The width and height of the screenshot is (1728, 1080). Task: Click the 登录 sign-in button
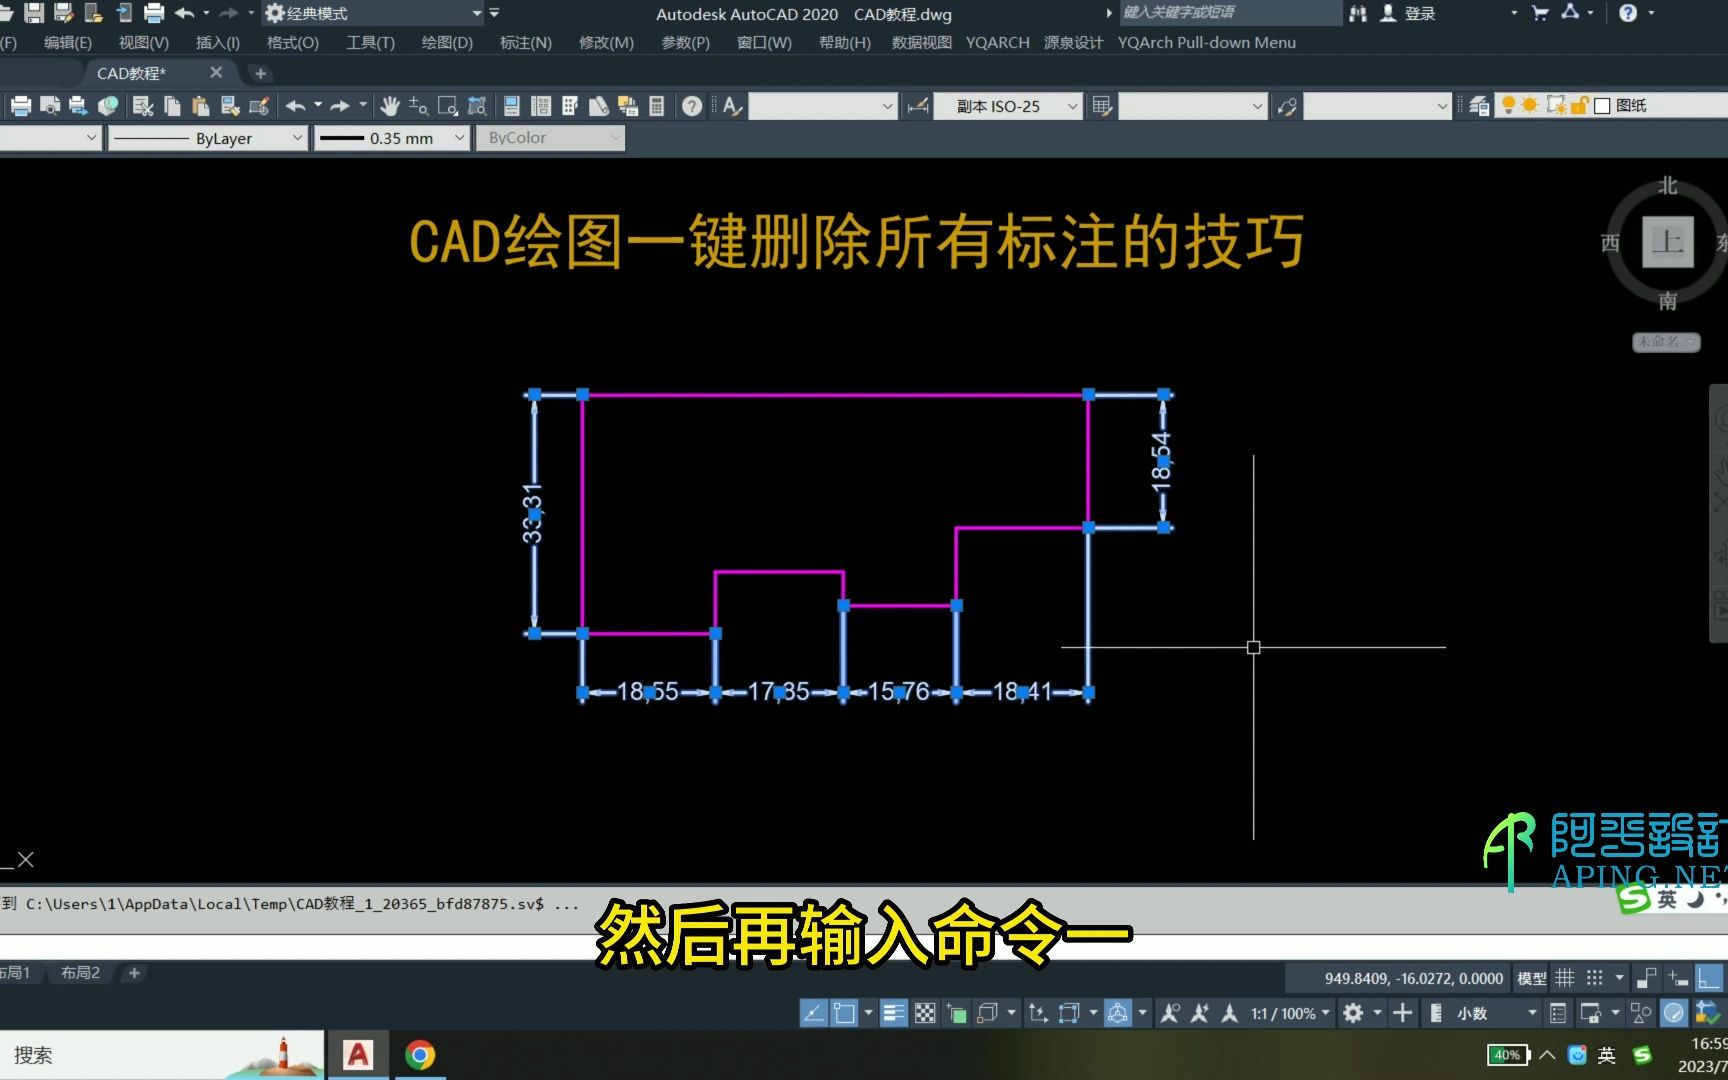coord(1419,13)
